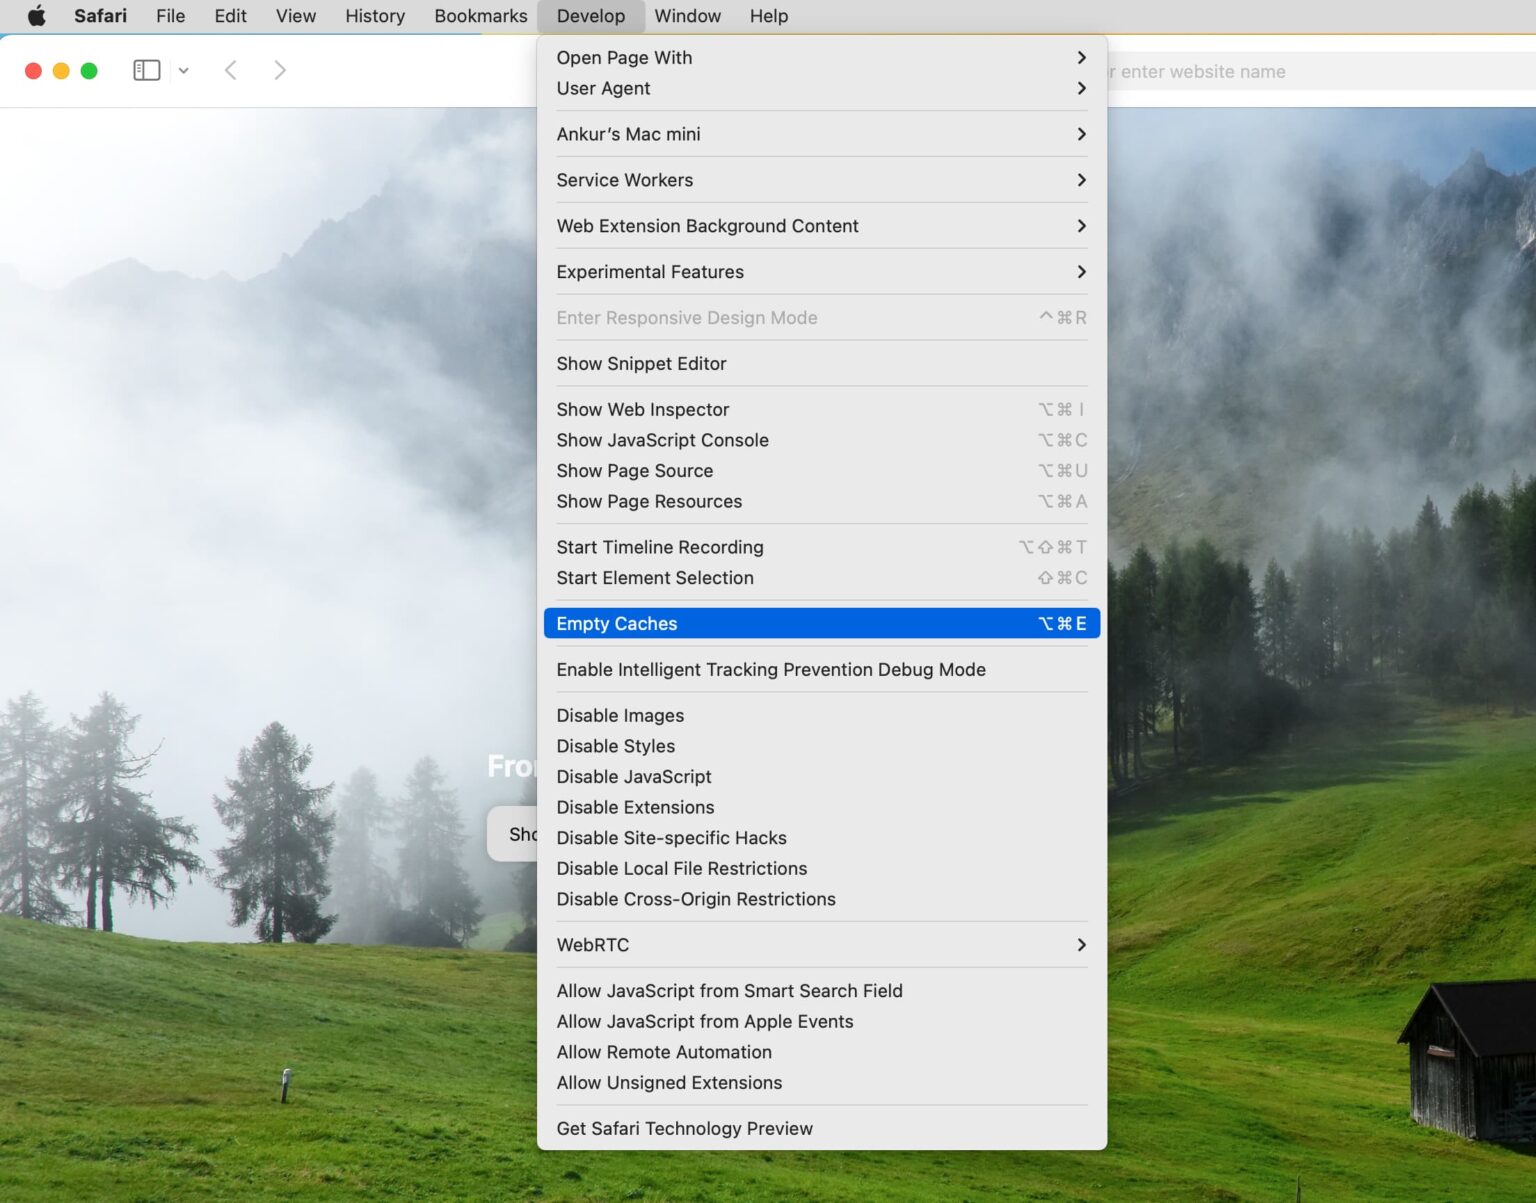The image size is (1536, 1203).
Task: Open tab group dropdown arrow beside sidebar icon
Action: tap(184, 70)
